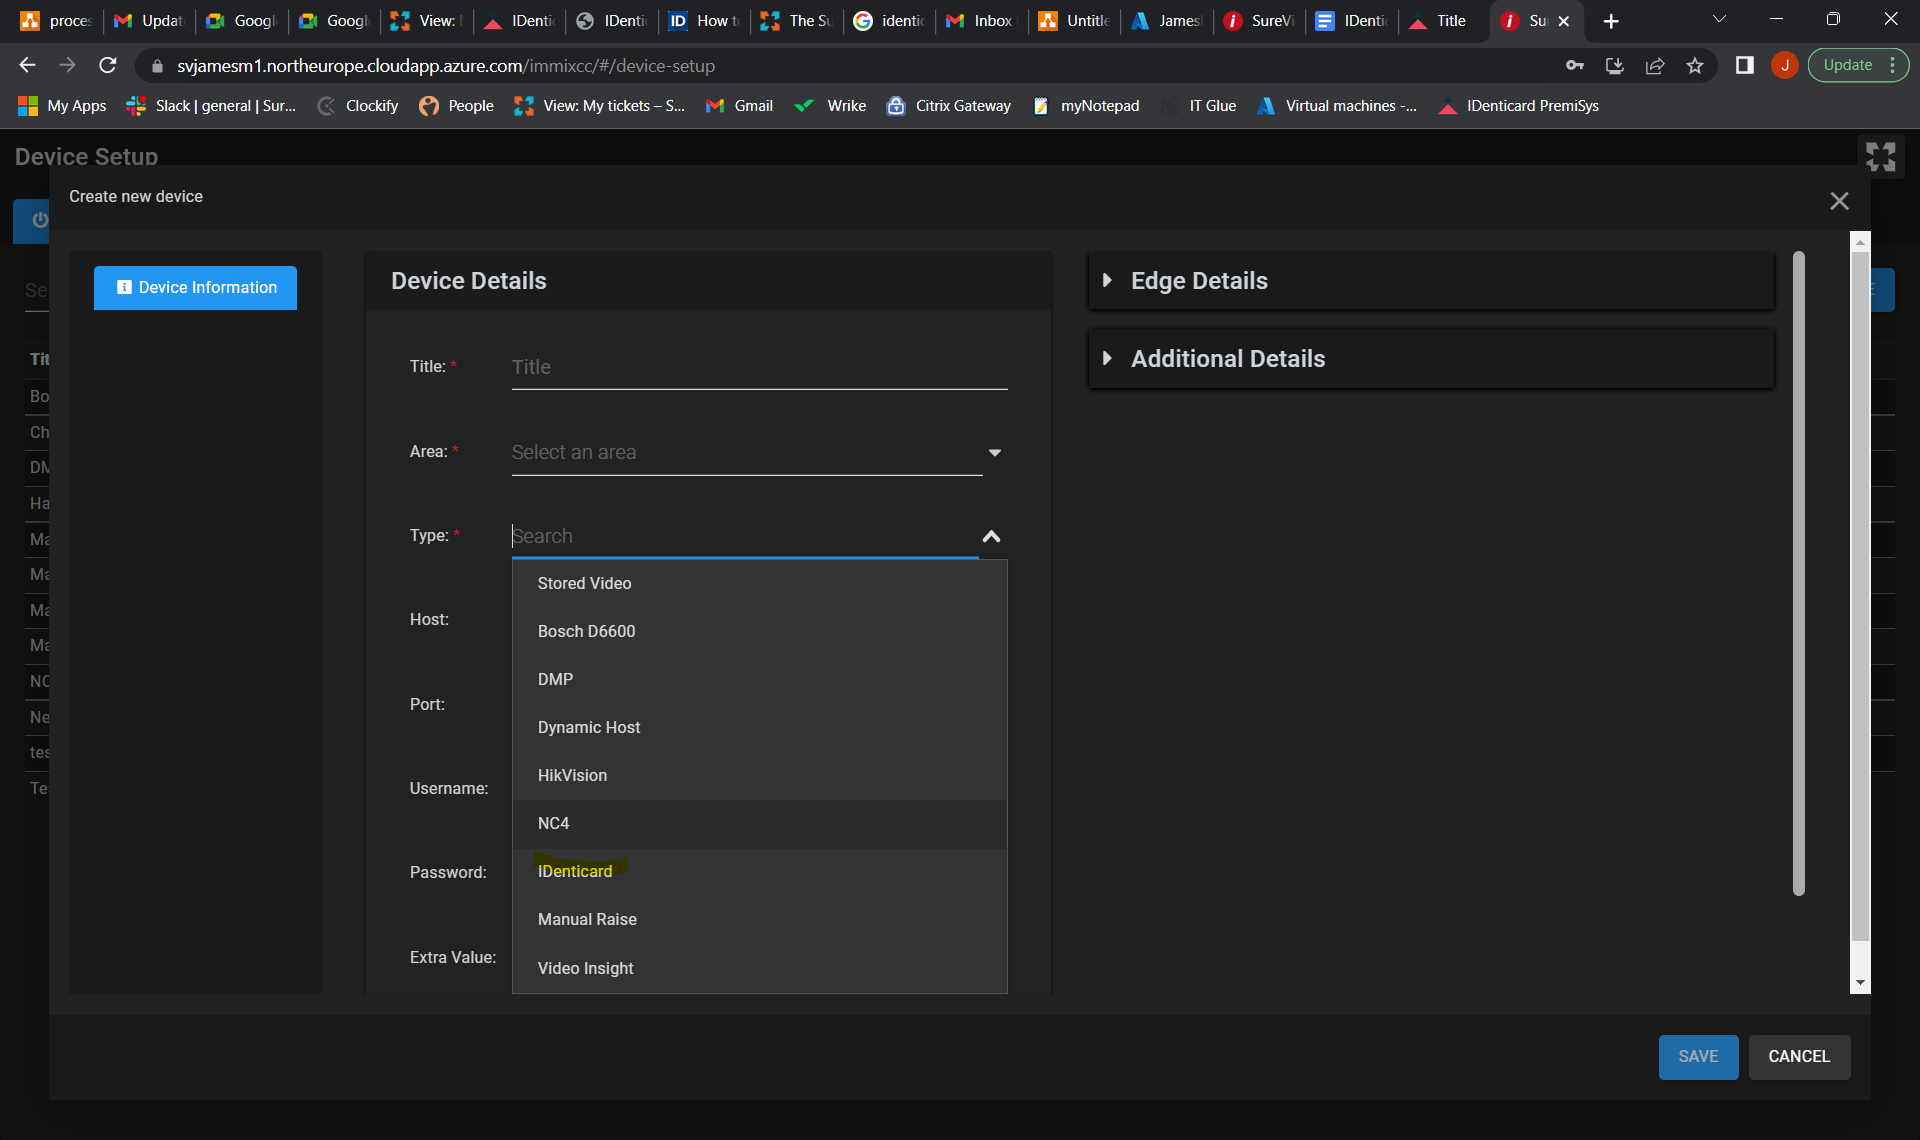Collapse the Type dropdown chevron
Image resolution: width=1920 pixels, height=1140 pixels.
[x=991, y=536]
